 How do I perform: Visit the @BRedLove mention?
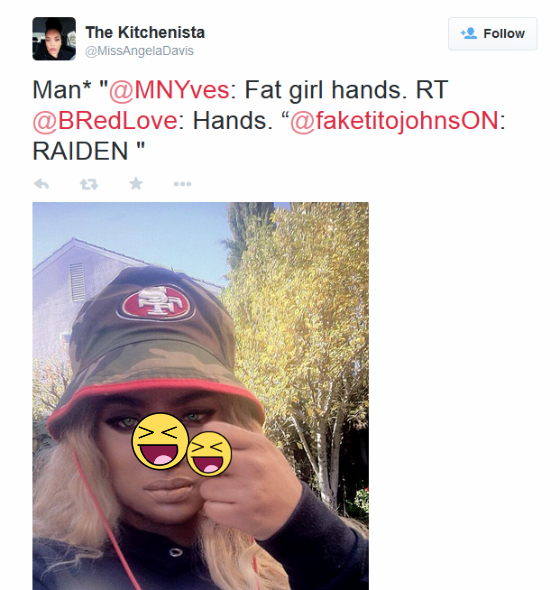(x=105, y=121)
